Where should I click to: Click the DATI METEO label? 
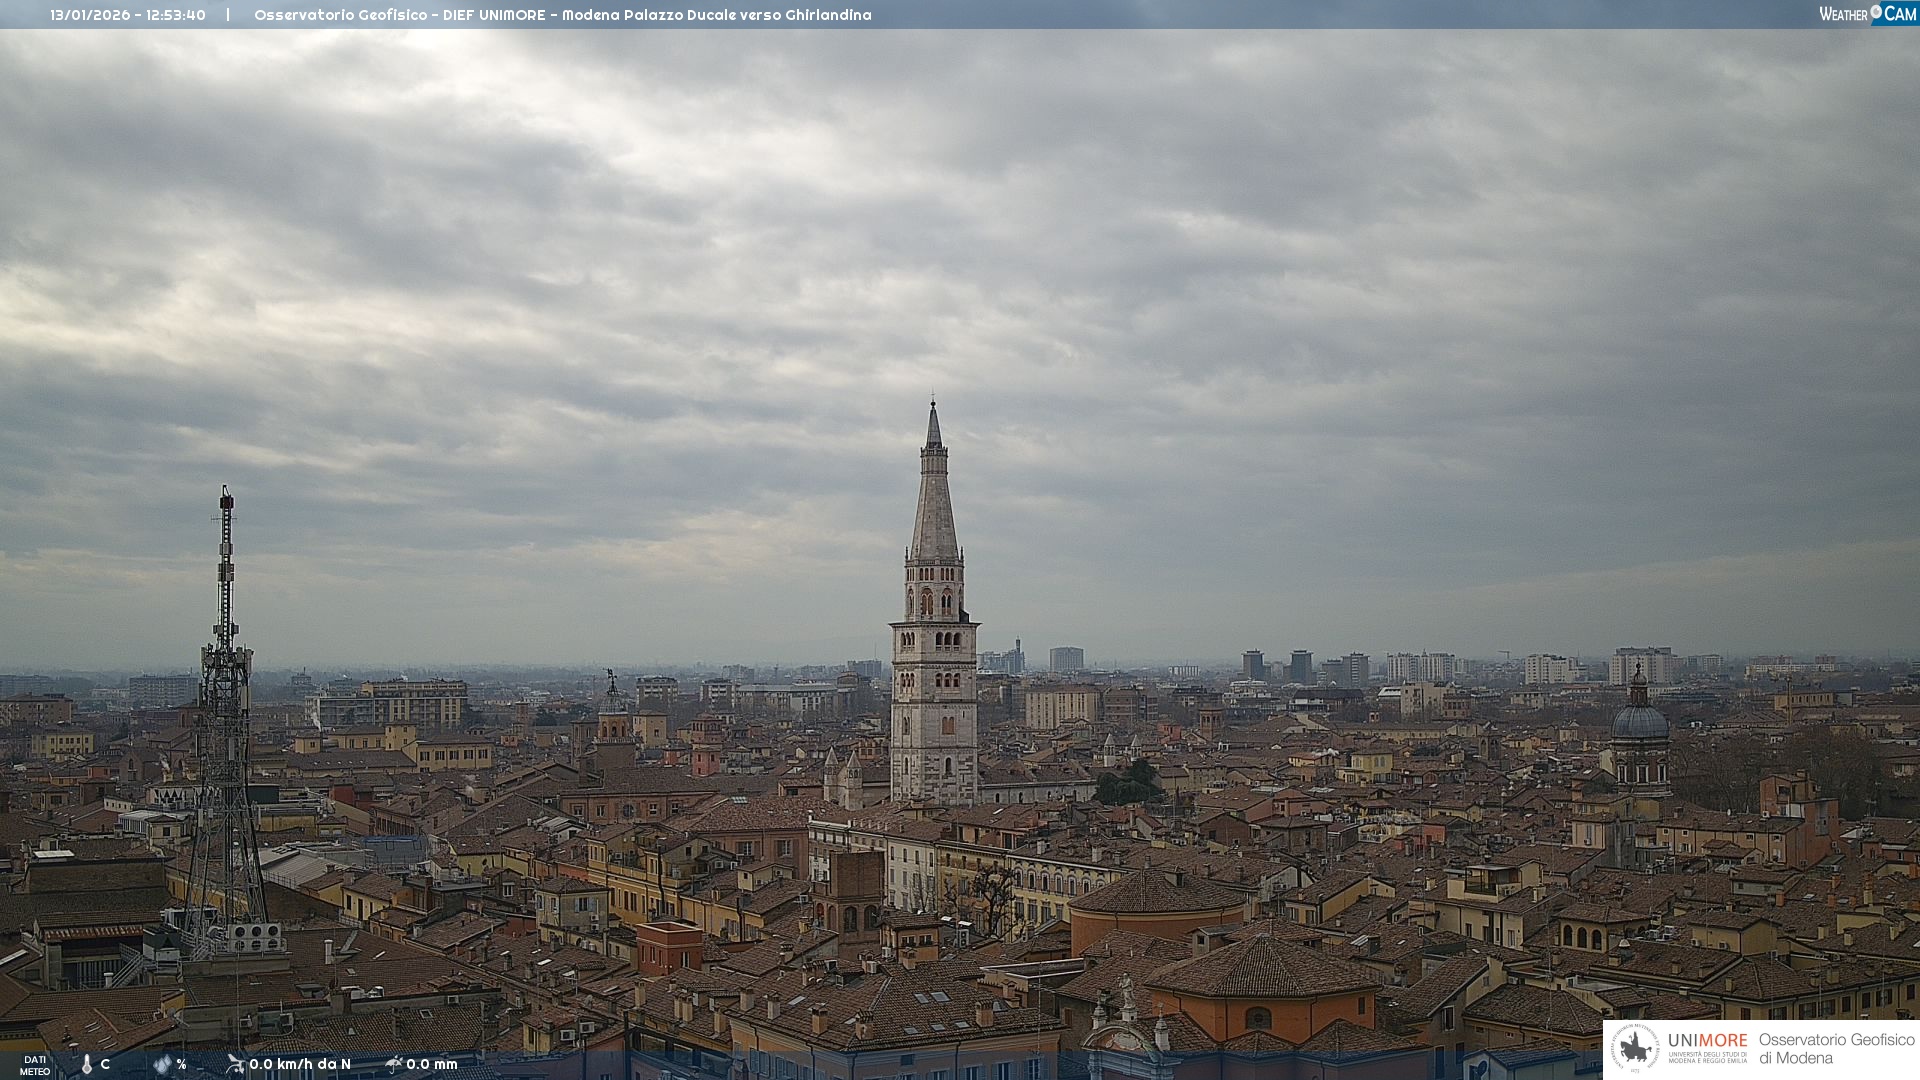click(x=35, y=1065)
